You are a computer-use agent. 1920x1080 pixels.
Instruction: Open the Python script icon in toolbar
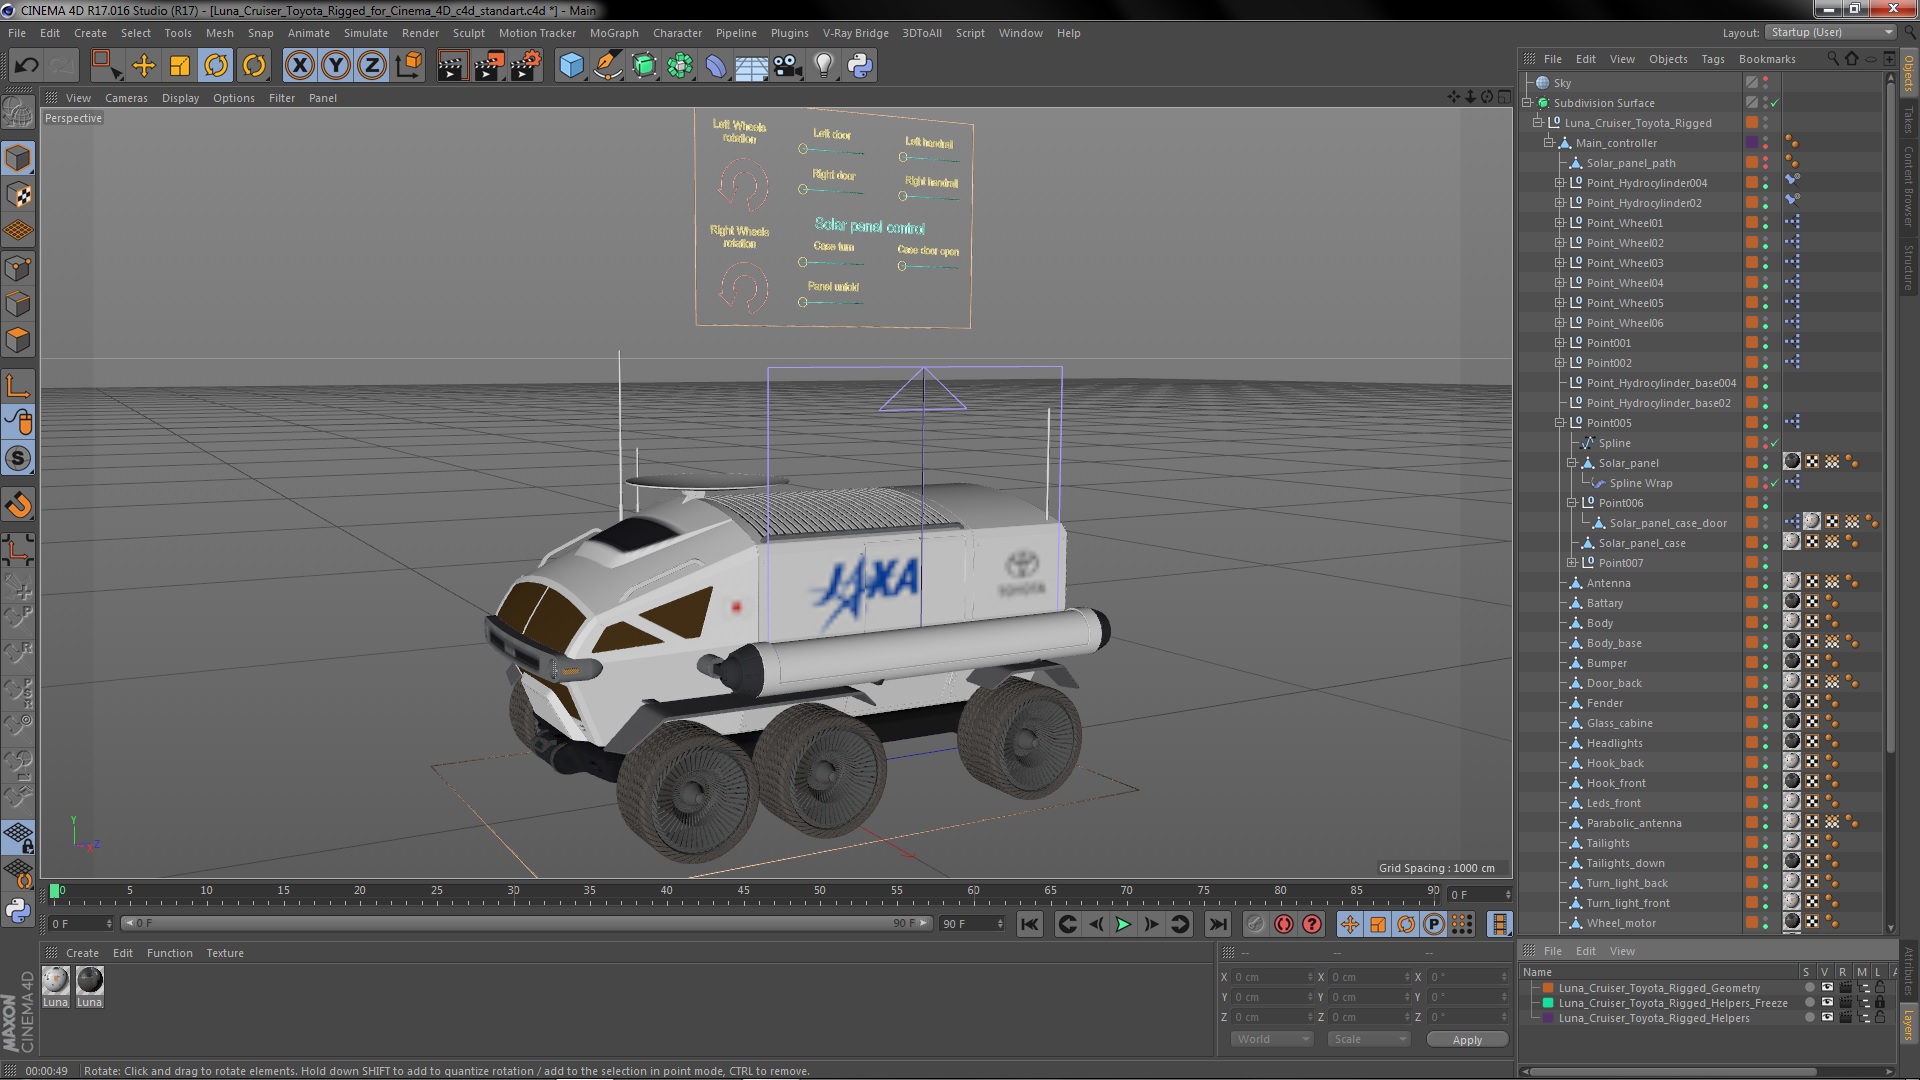click(860, 66)
